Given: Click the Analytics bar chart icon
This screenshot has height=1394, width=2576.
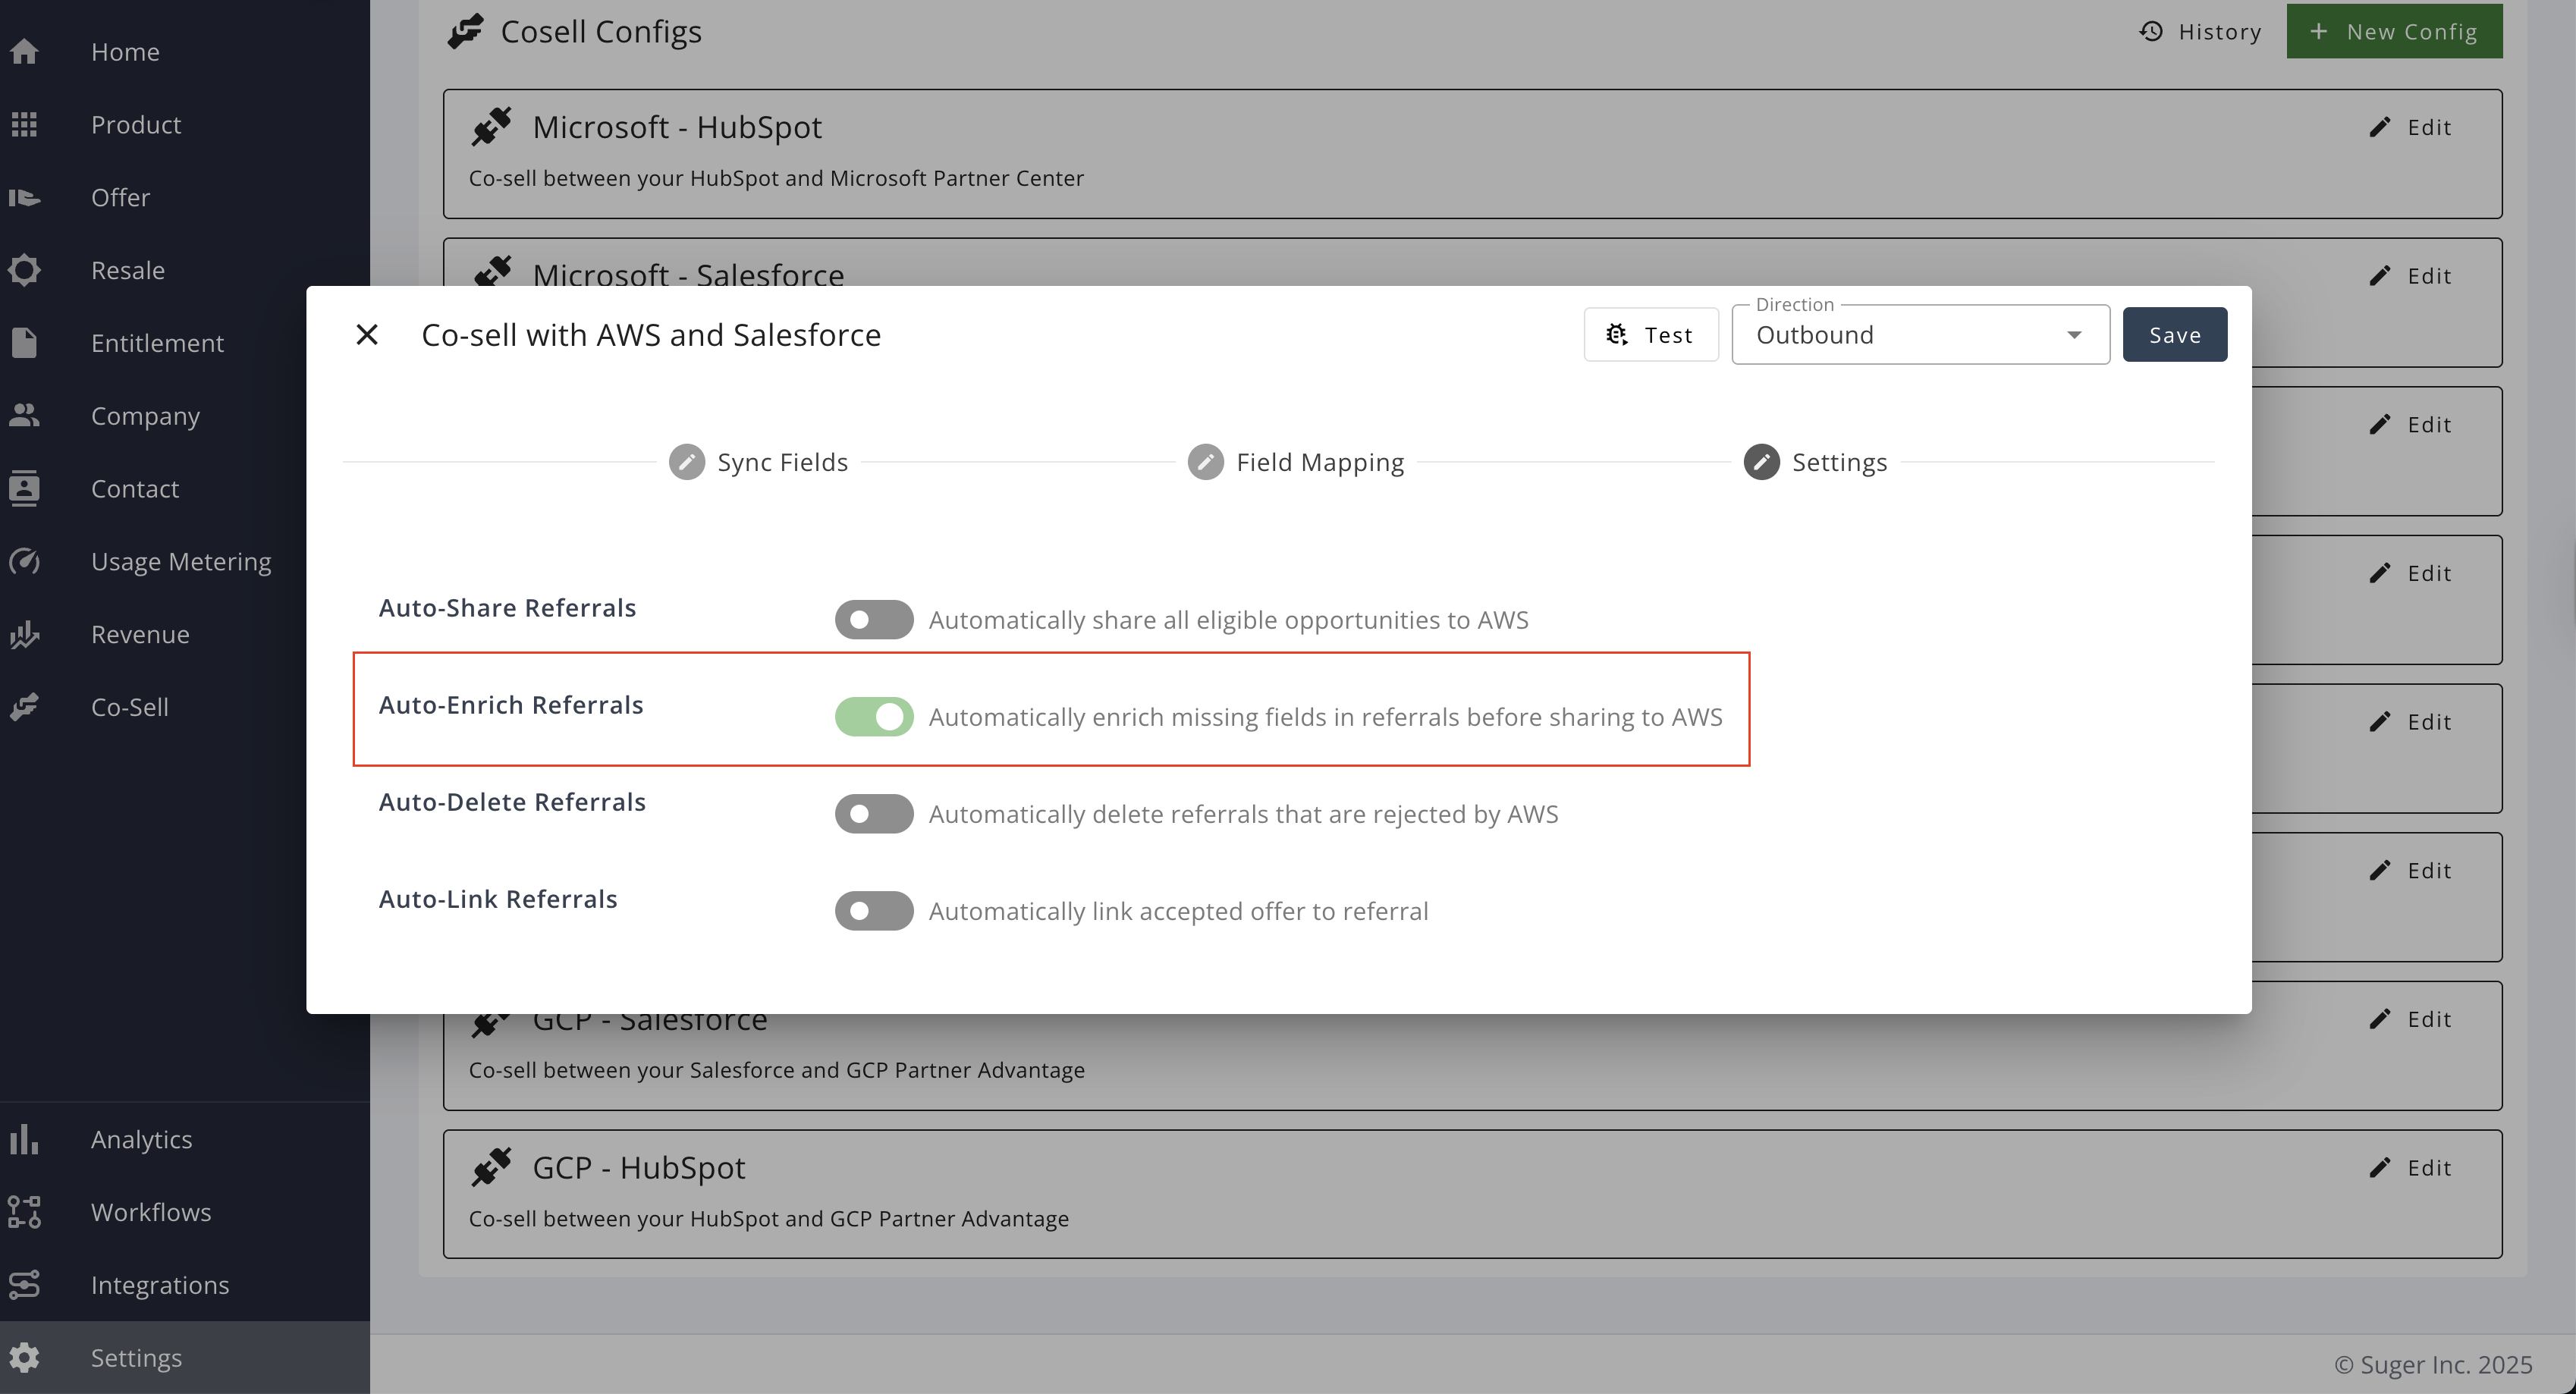Looking at the screenshot, I should pyautogui.click(x=24, y=1139).
